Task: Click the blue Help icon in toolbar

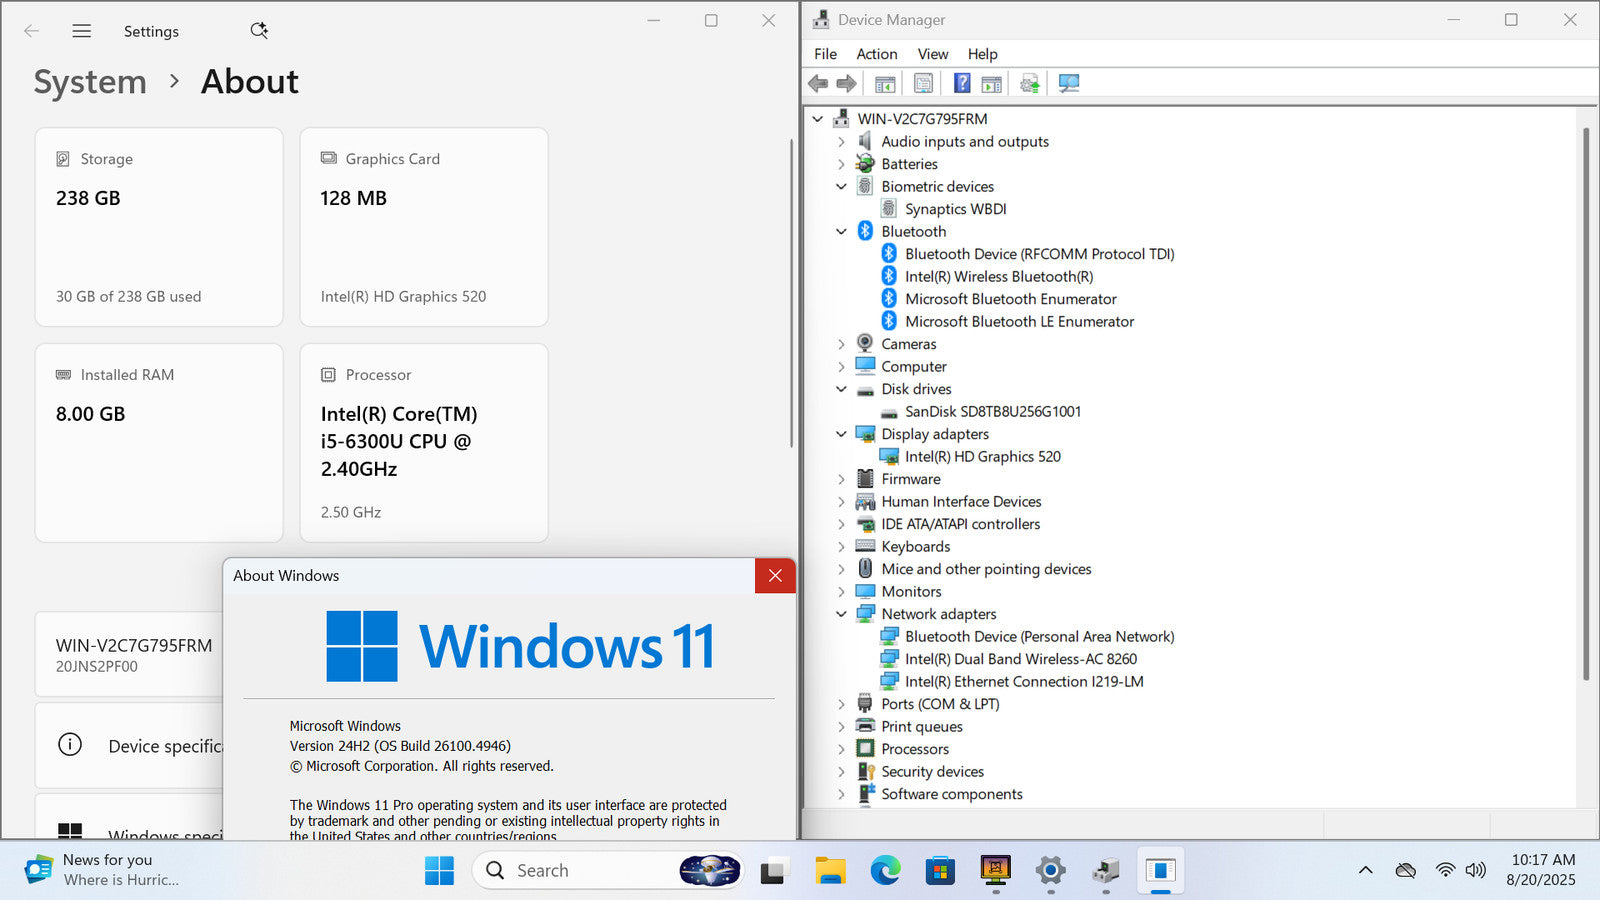Action: click(x=961, y=84)
